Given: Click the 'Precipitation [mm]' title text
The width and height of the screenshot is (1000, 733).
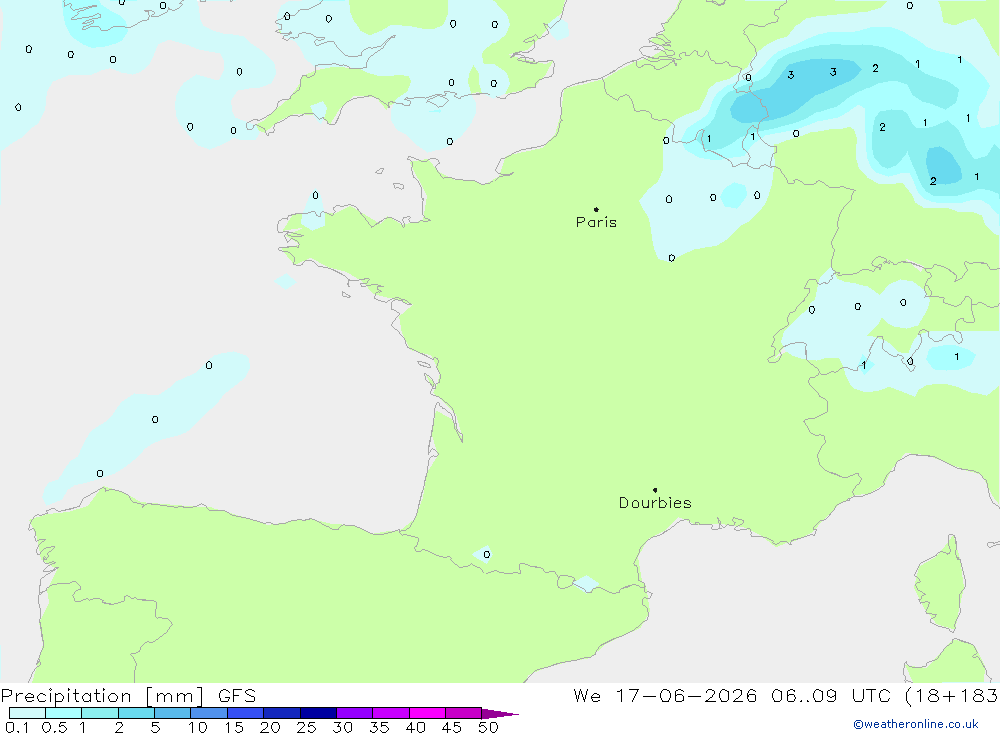Looking at the screenshot, I should [x=103, y=696].
